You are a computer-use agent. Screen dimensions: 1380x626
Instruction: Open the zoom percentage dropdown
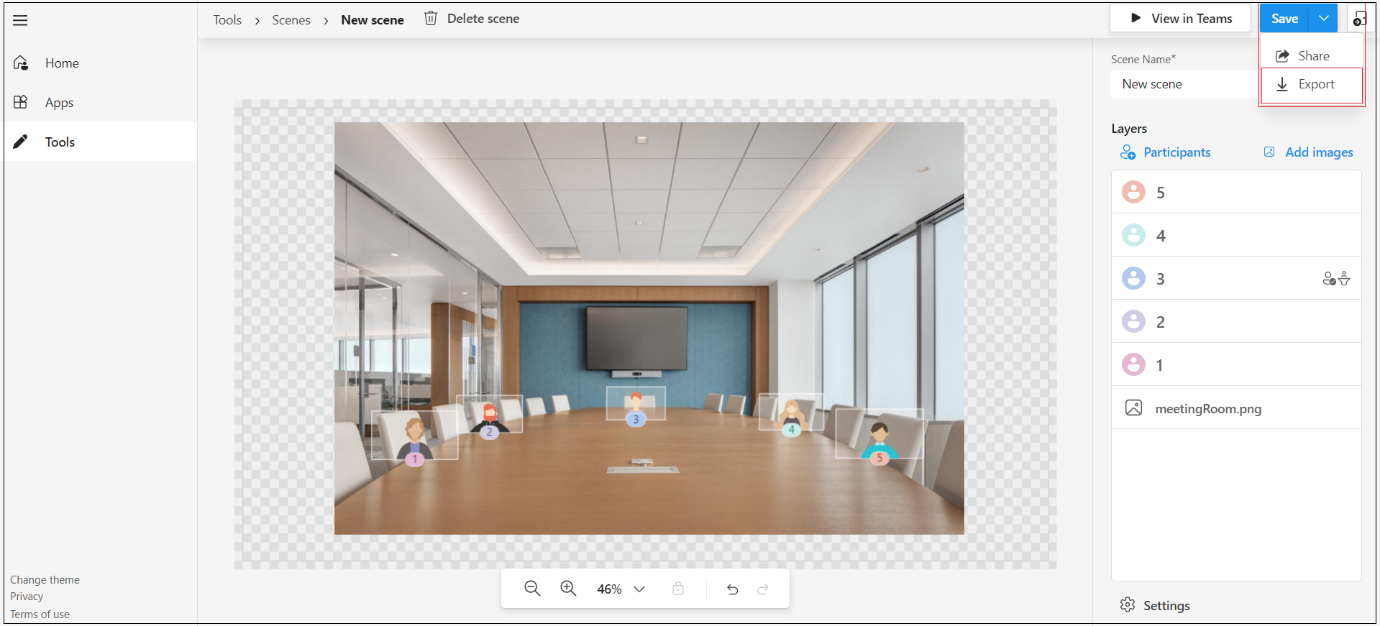pyautogui.click(x=639, y=588)
